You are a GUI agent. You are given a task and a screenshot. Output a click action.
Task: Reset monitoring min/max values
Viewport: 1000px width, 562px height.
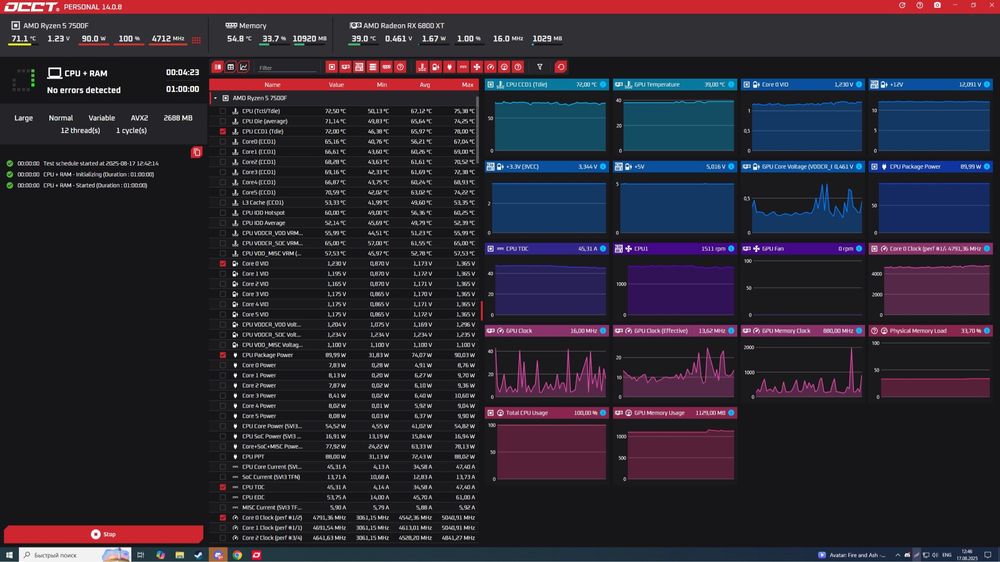coord(561,67)
